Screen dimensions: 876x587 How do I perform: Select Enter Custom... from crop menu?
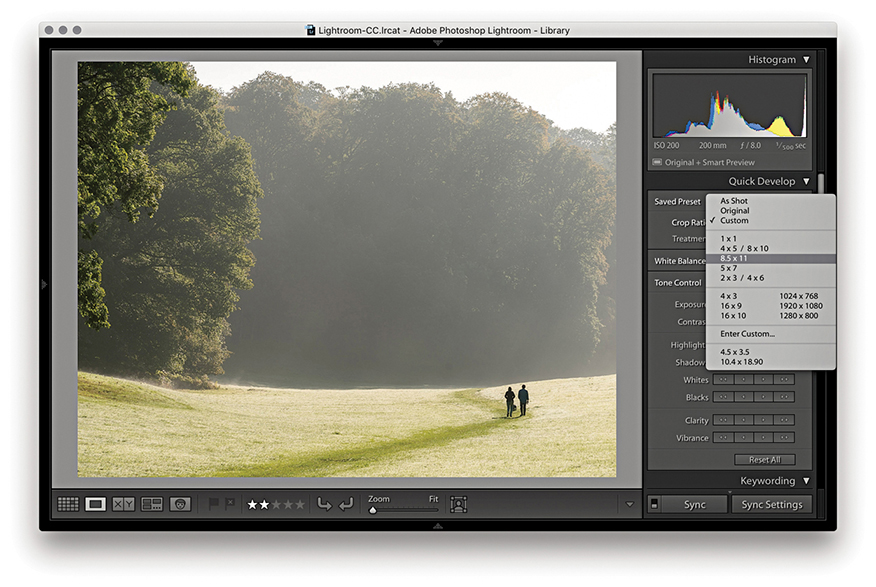pyautogui.click(x=747, y=333)
